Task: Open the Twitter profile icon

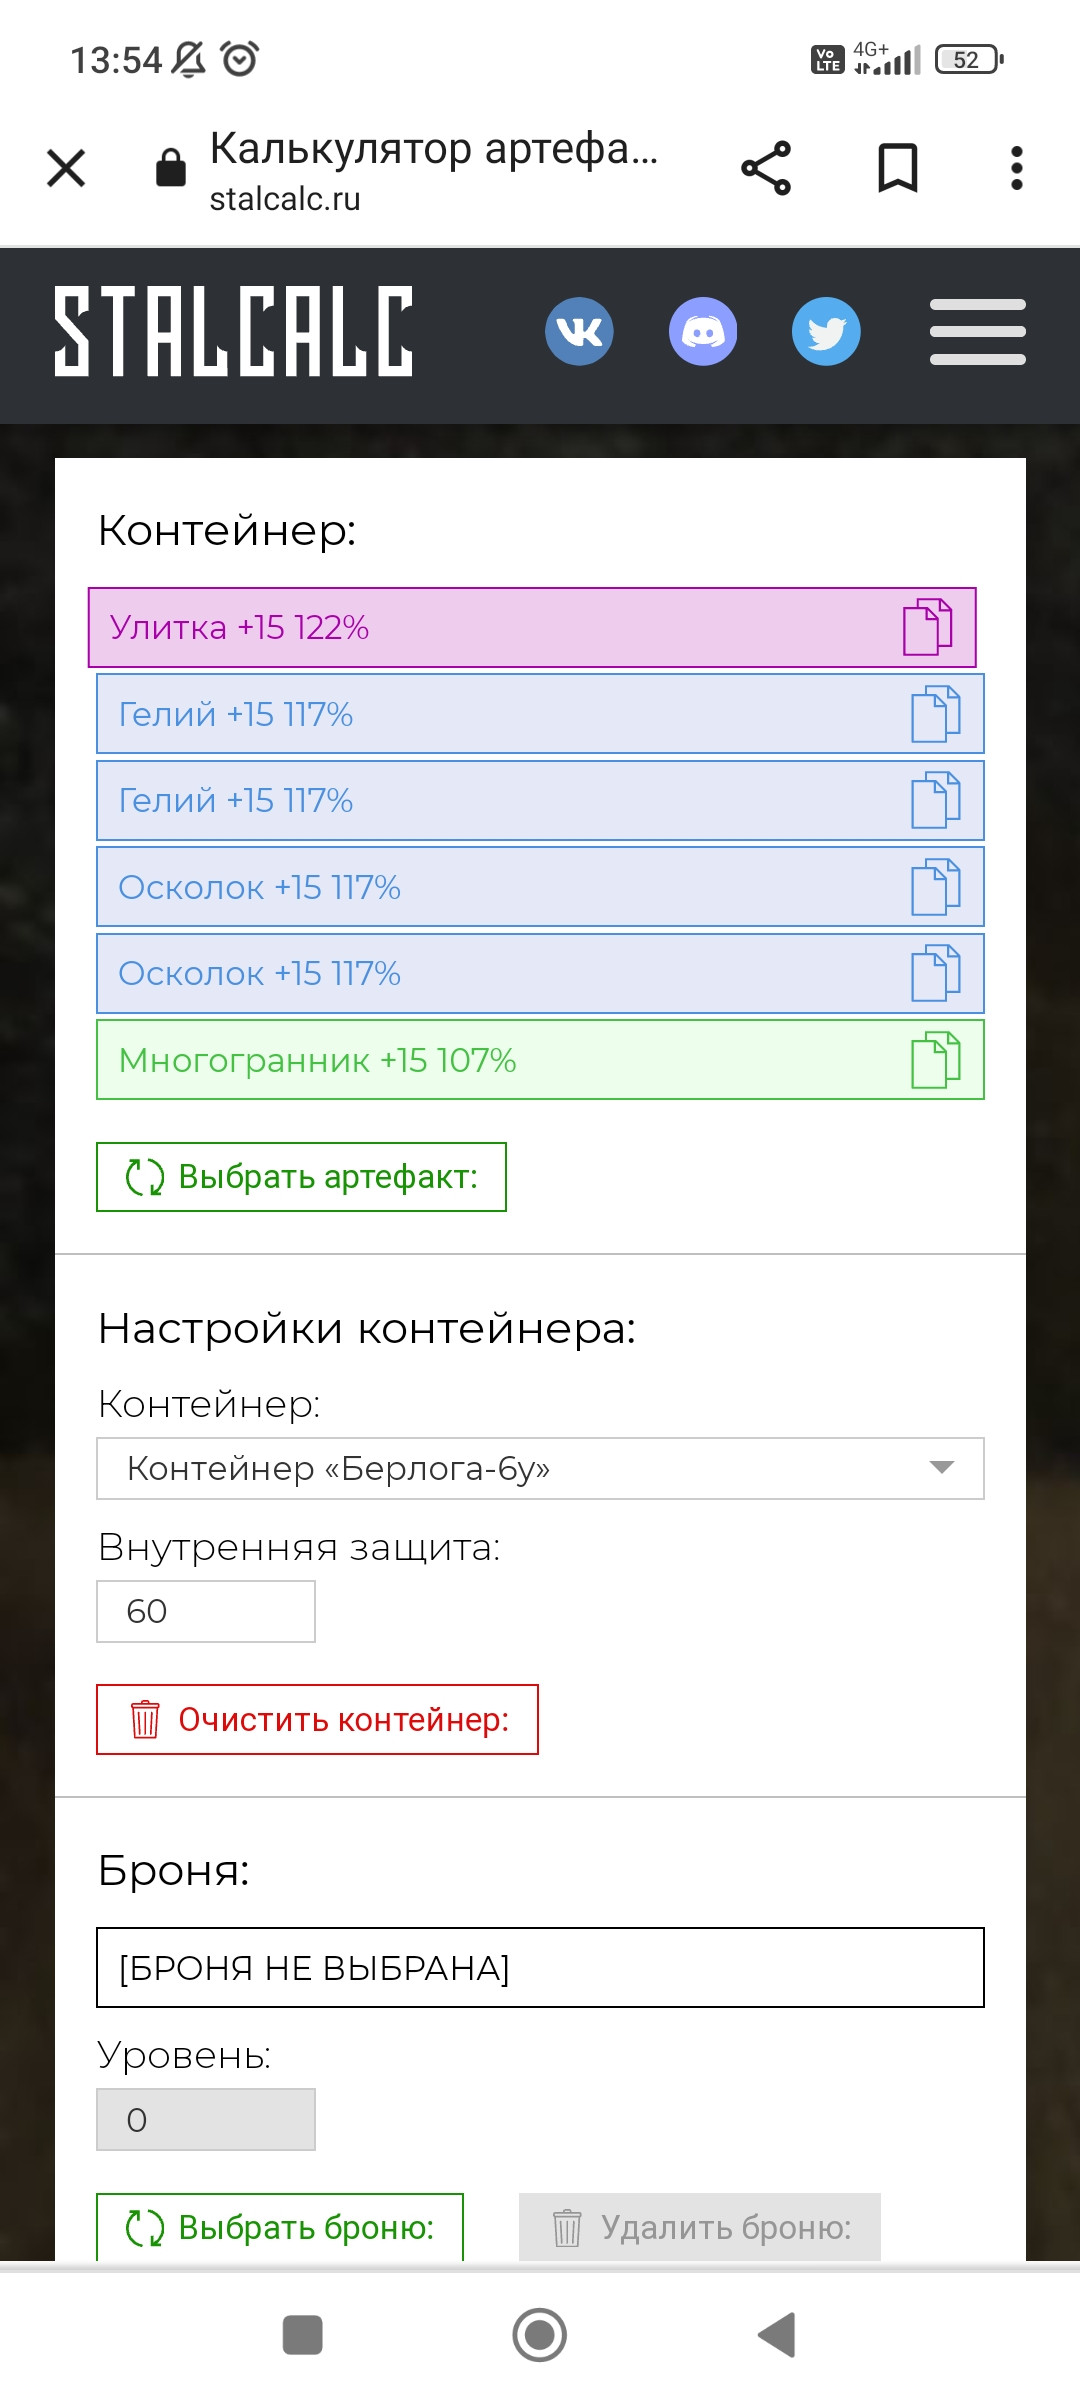Action: coord(826,331)
